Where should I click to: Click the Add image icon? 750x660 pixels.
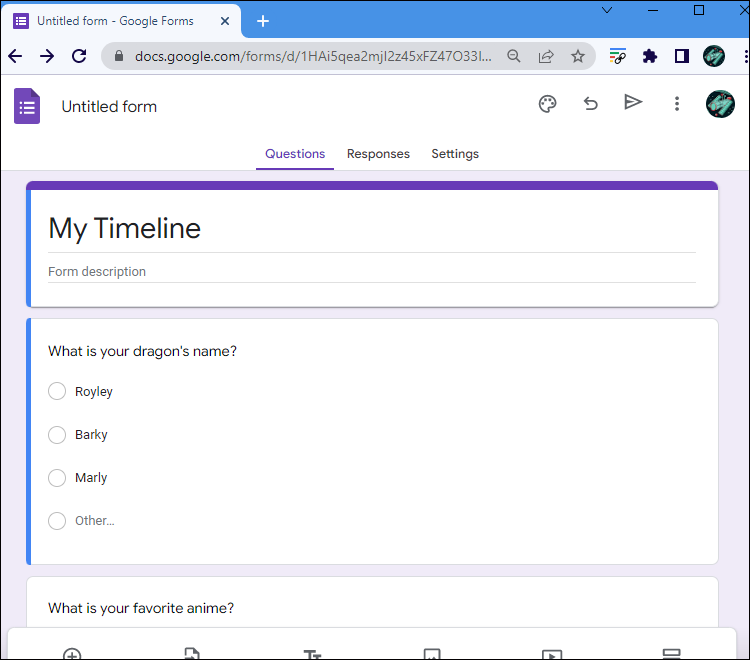pos(432,654)
